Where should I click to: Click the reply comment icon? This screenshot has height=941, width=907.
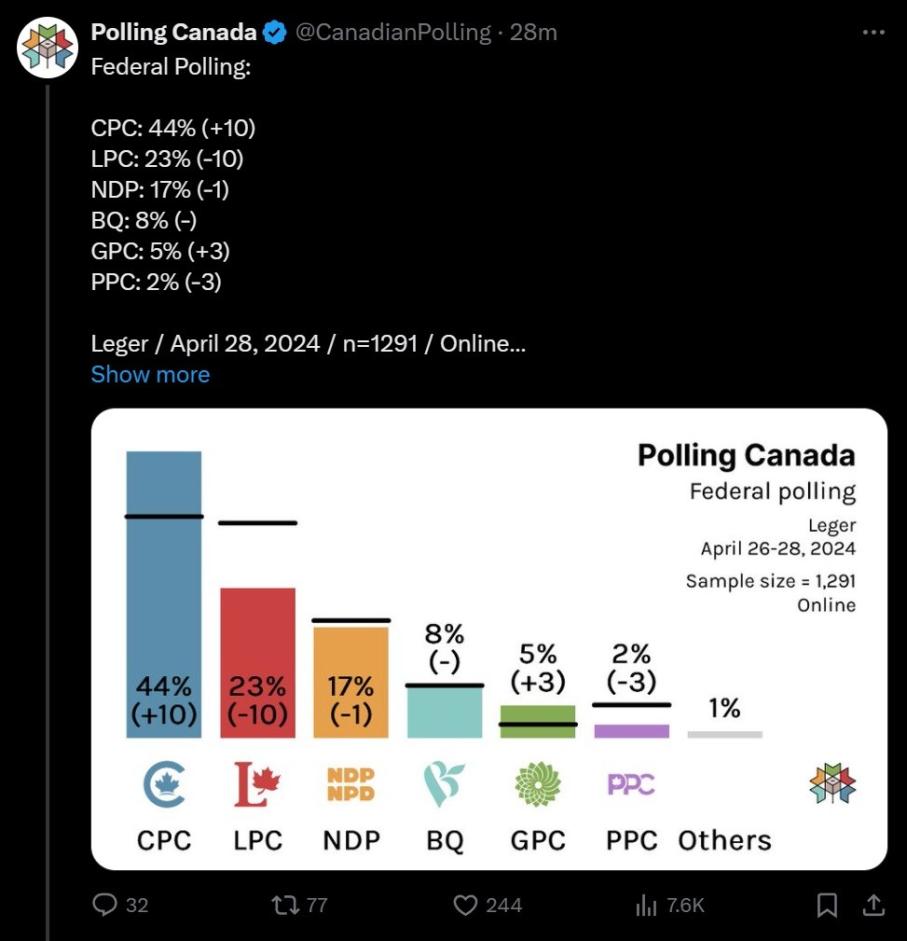(106, 904)
